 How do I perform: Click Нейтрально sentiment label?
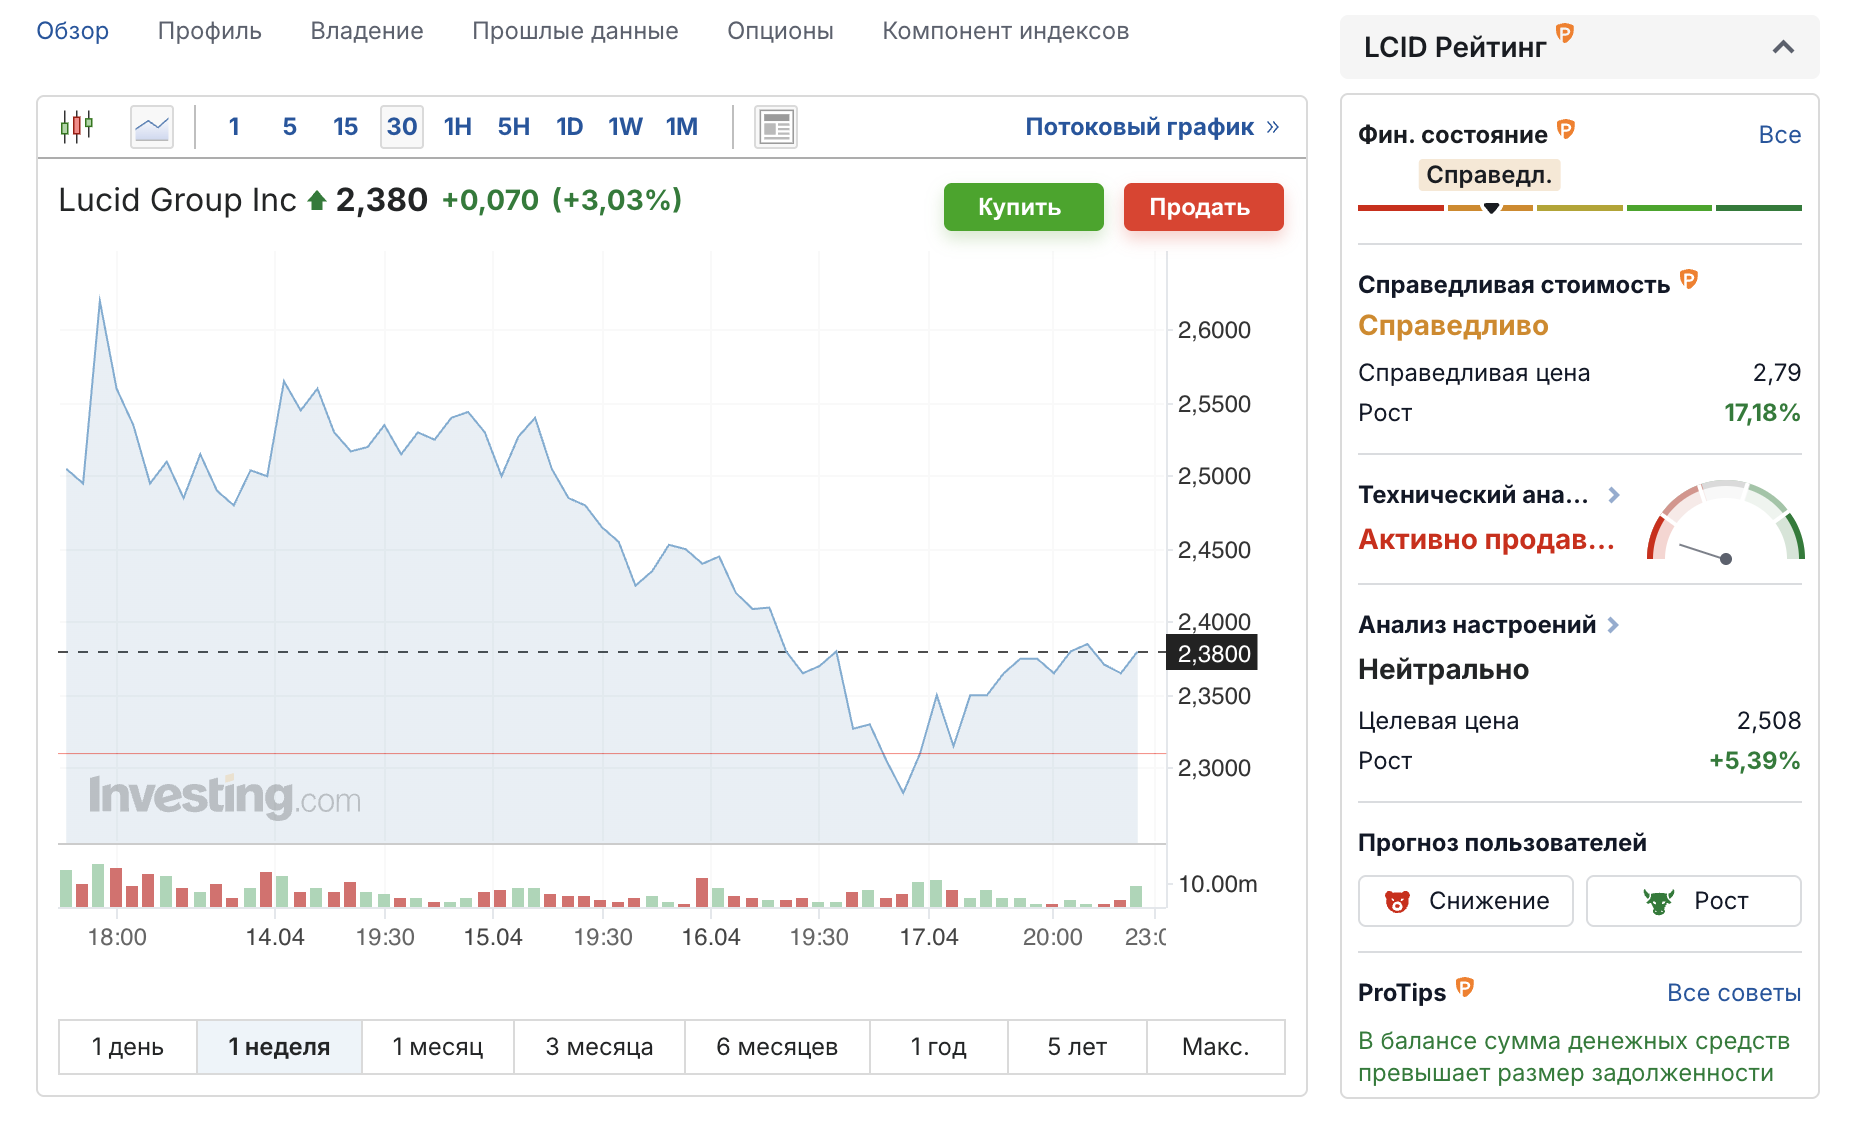click(x=1443, y=670)
